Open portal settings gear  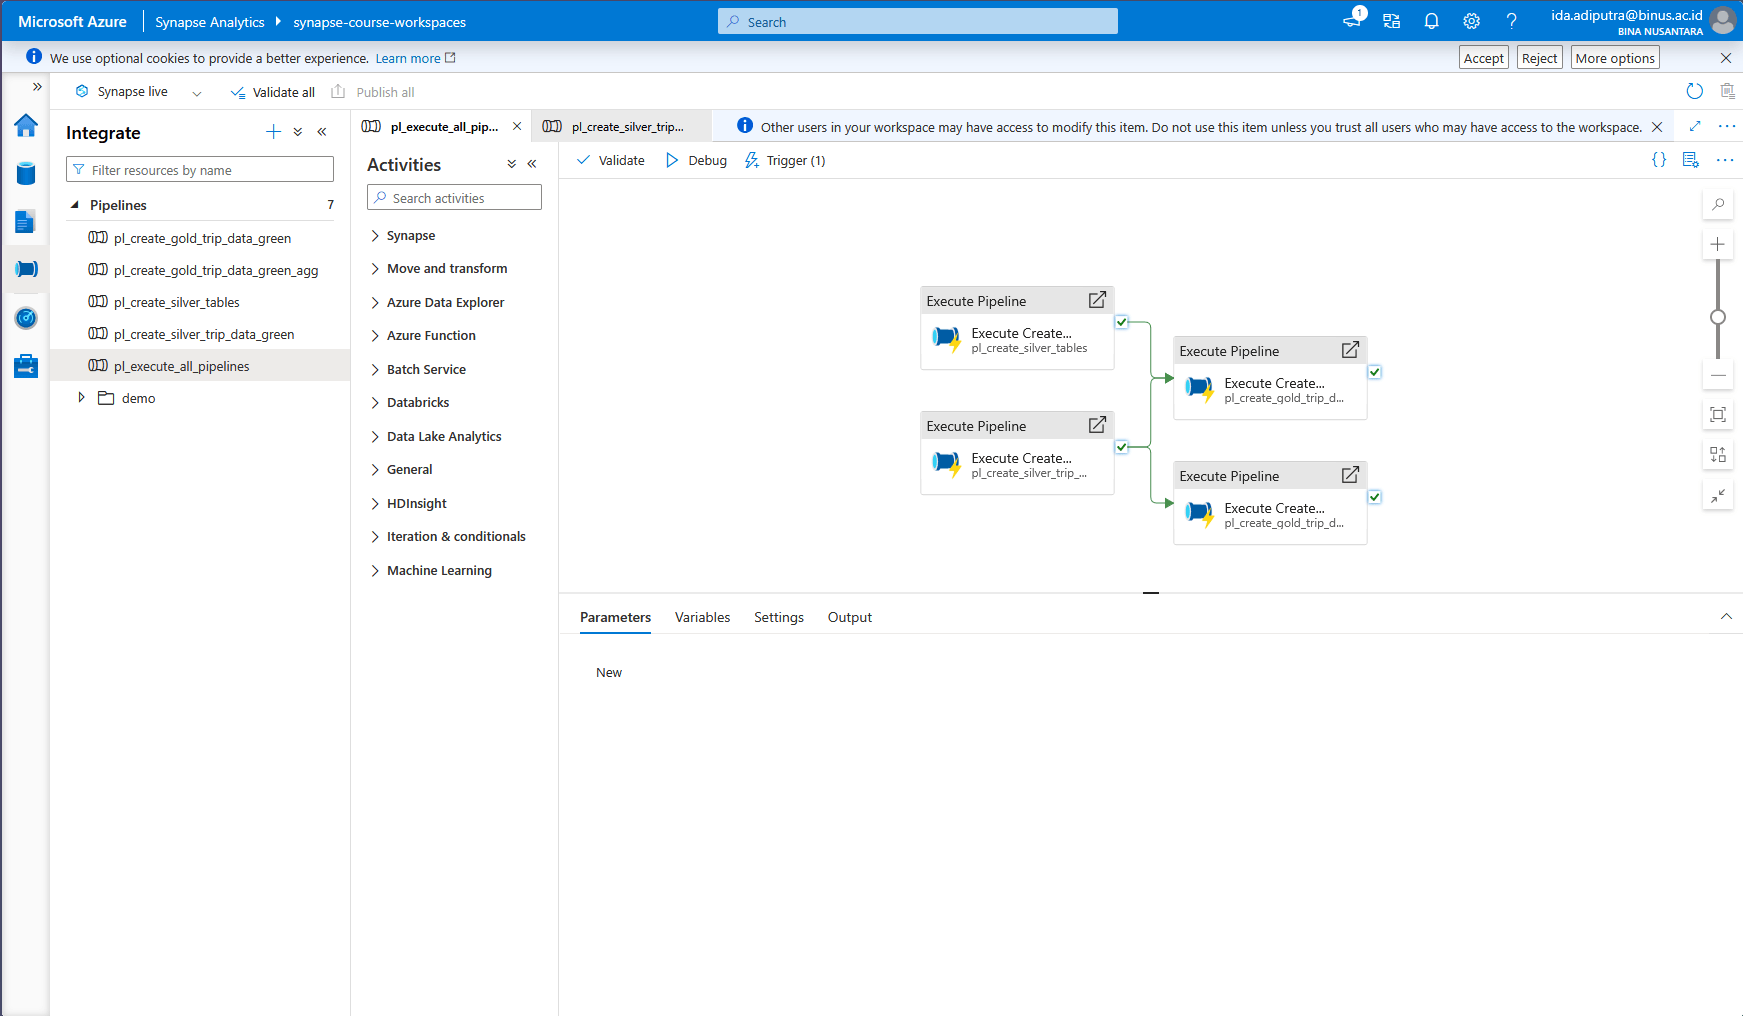tap(1471, 21)
